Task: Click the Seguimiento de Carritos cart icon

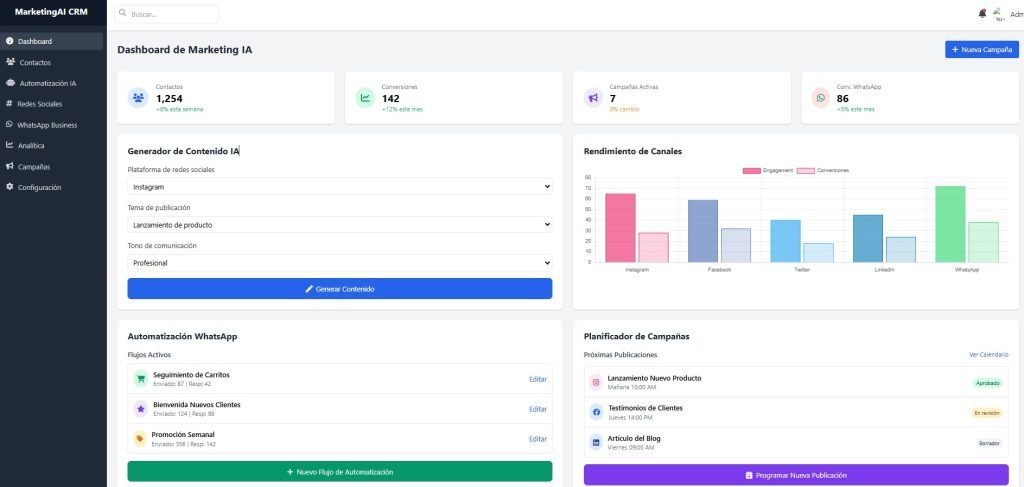Action: 140,379
